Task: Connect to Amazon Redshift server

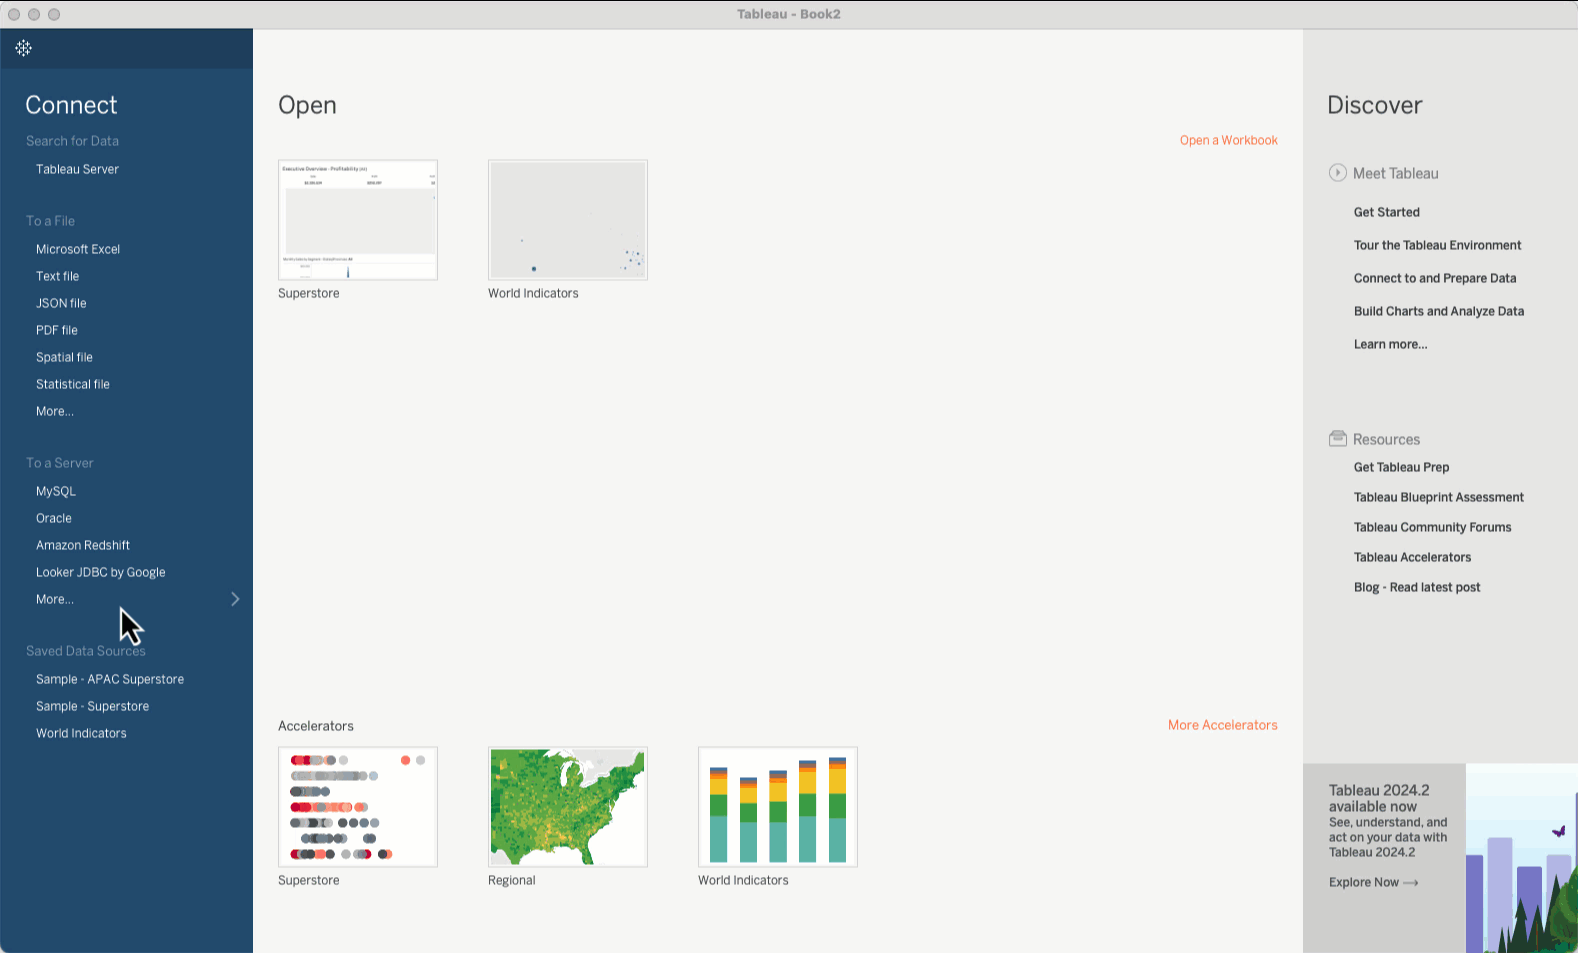Action: (x=83, y=545)
